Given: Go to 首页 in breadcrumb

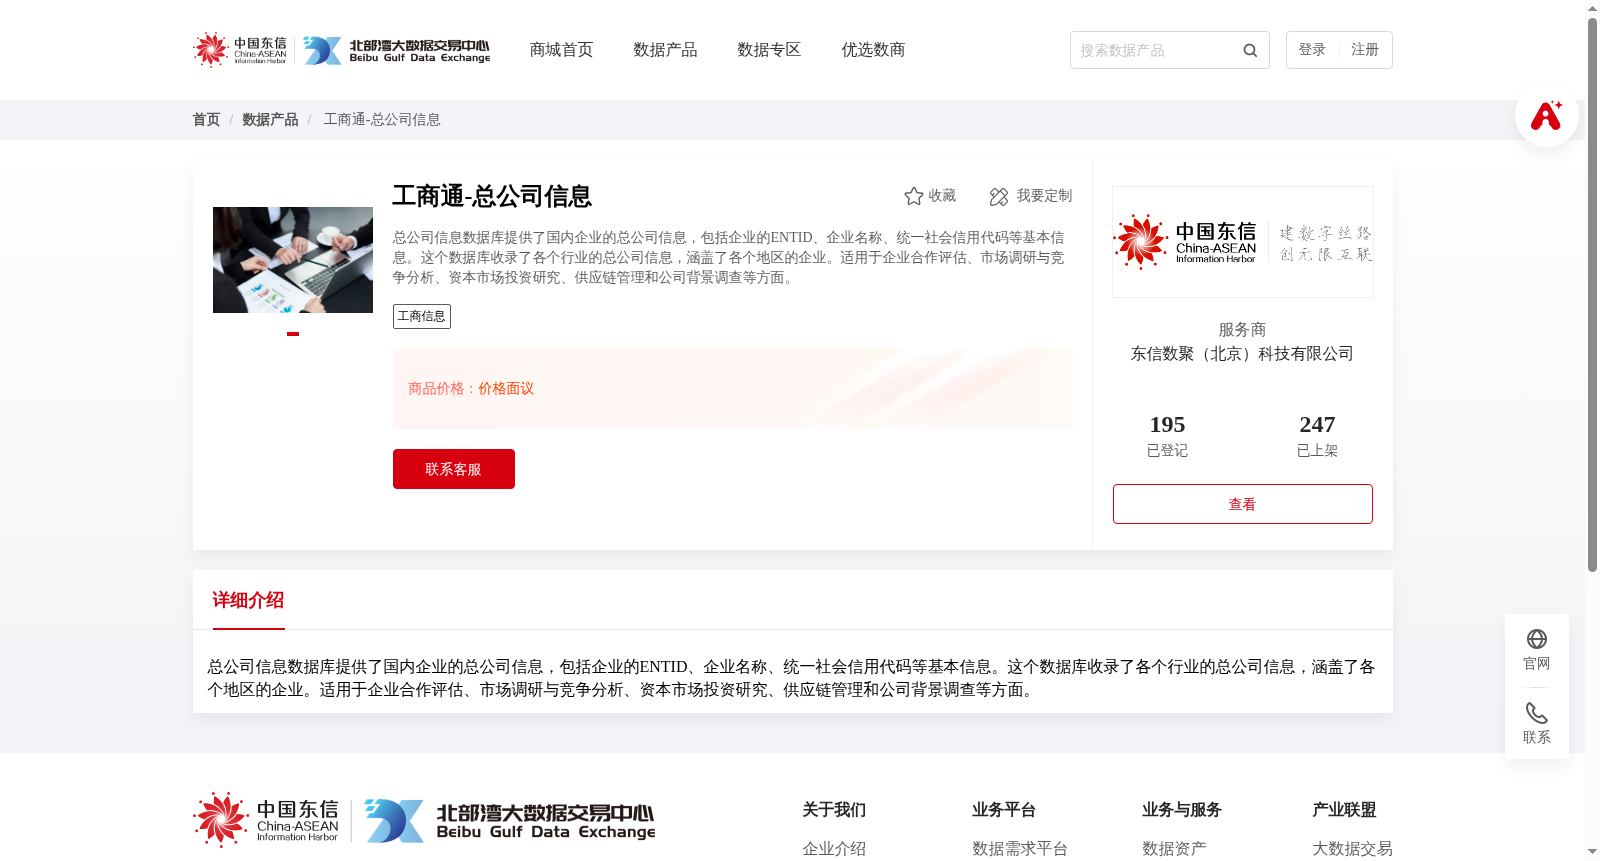Looking at the screenshot, I should [206, 119].
